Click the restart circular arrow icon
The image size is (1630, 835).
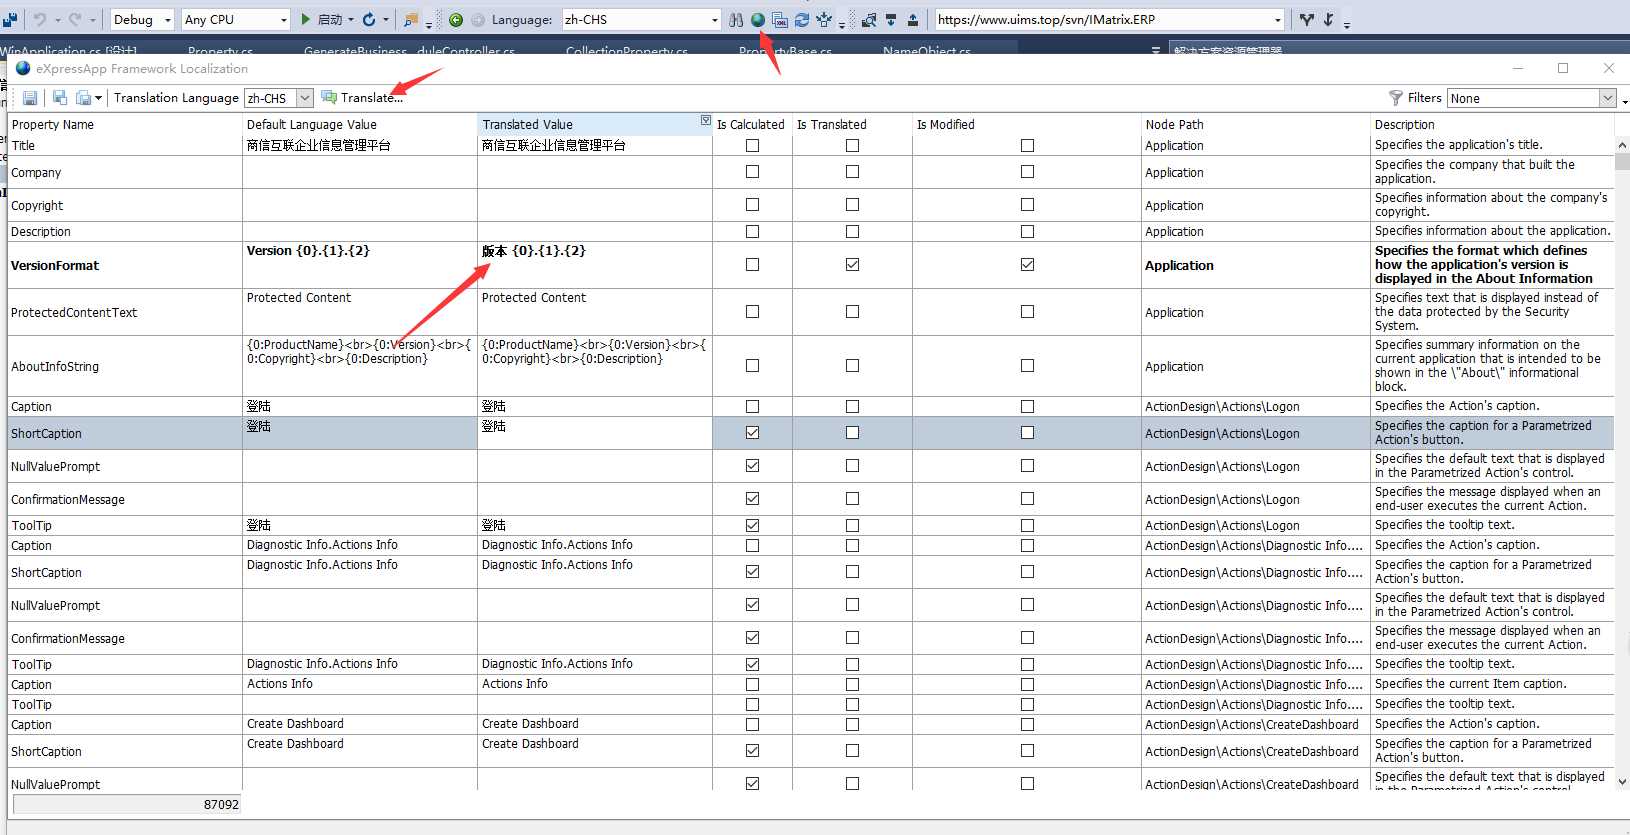coord(369,19)
